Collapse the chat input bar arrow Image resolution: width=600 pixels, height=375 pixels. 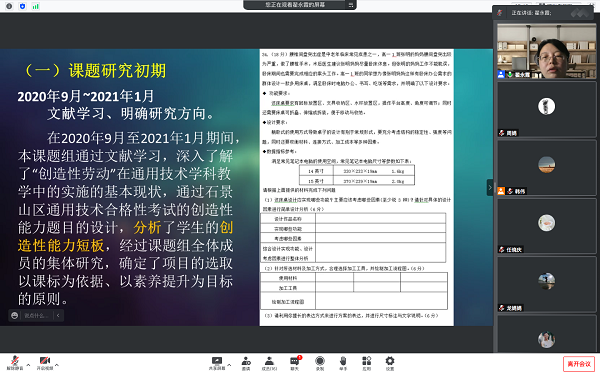[58, 315]
